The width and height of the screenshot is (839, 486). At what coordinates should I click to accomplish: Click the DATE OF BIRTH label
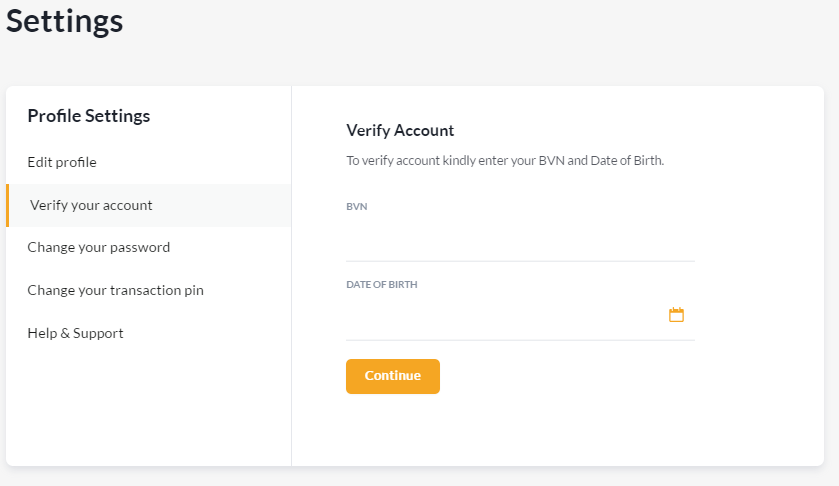(382, 285)
